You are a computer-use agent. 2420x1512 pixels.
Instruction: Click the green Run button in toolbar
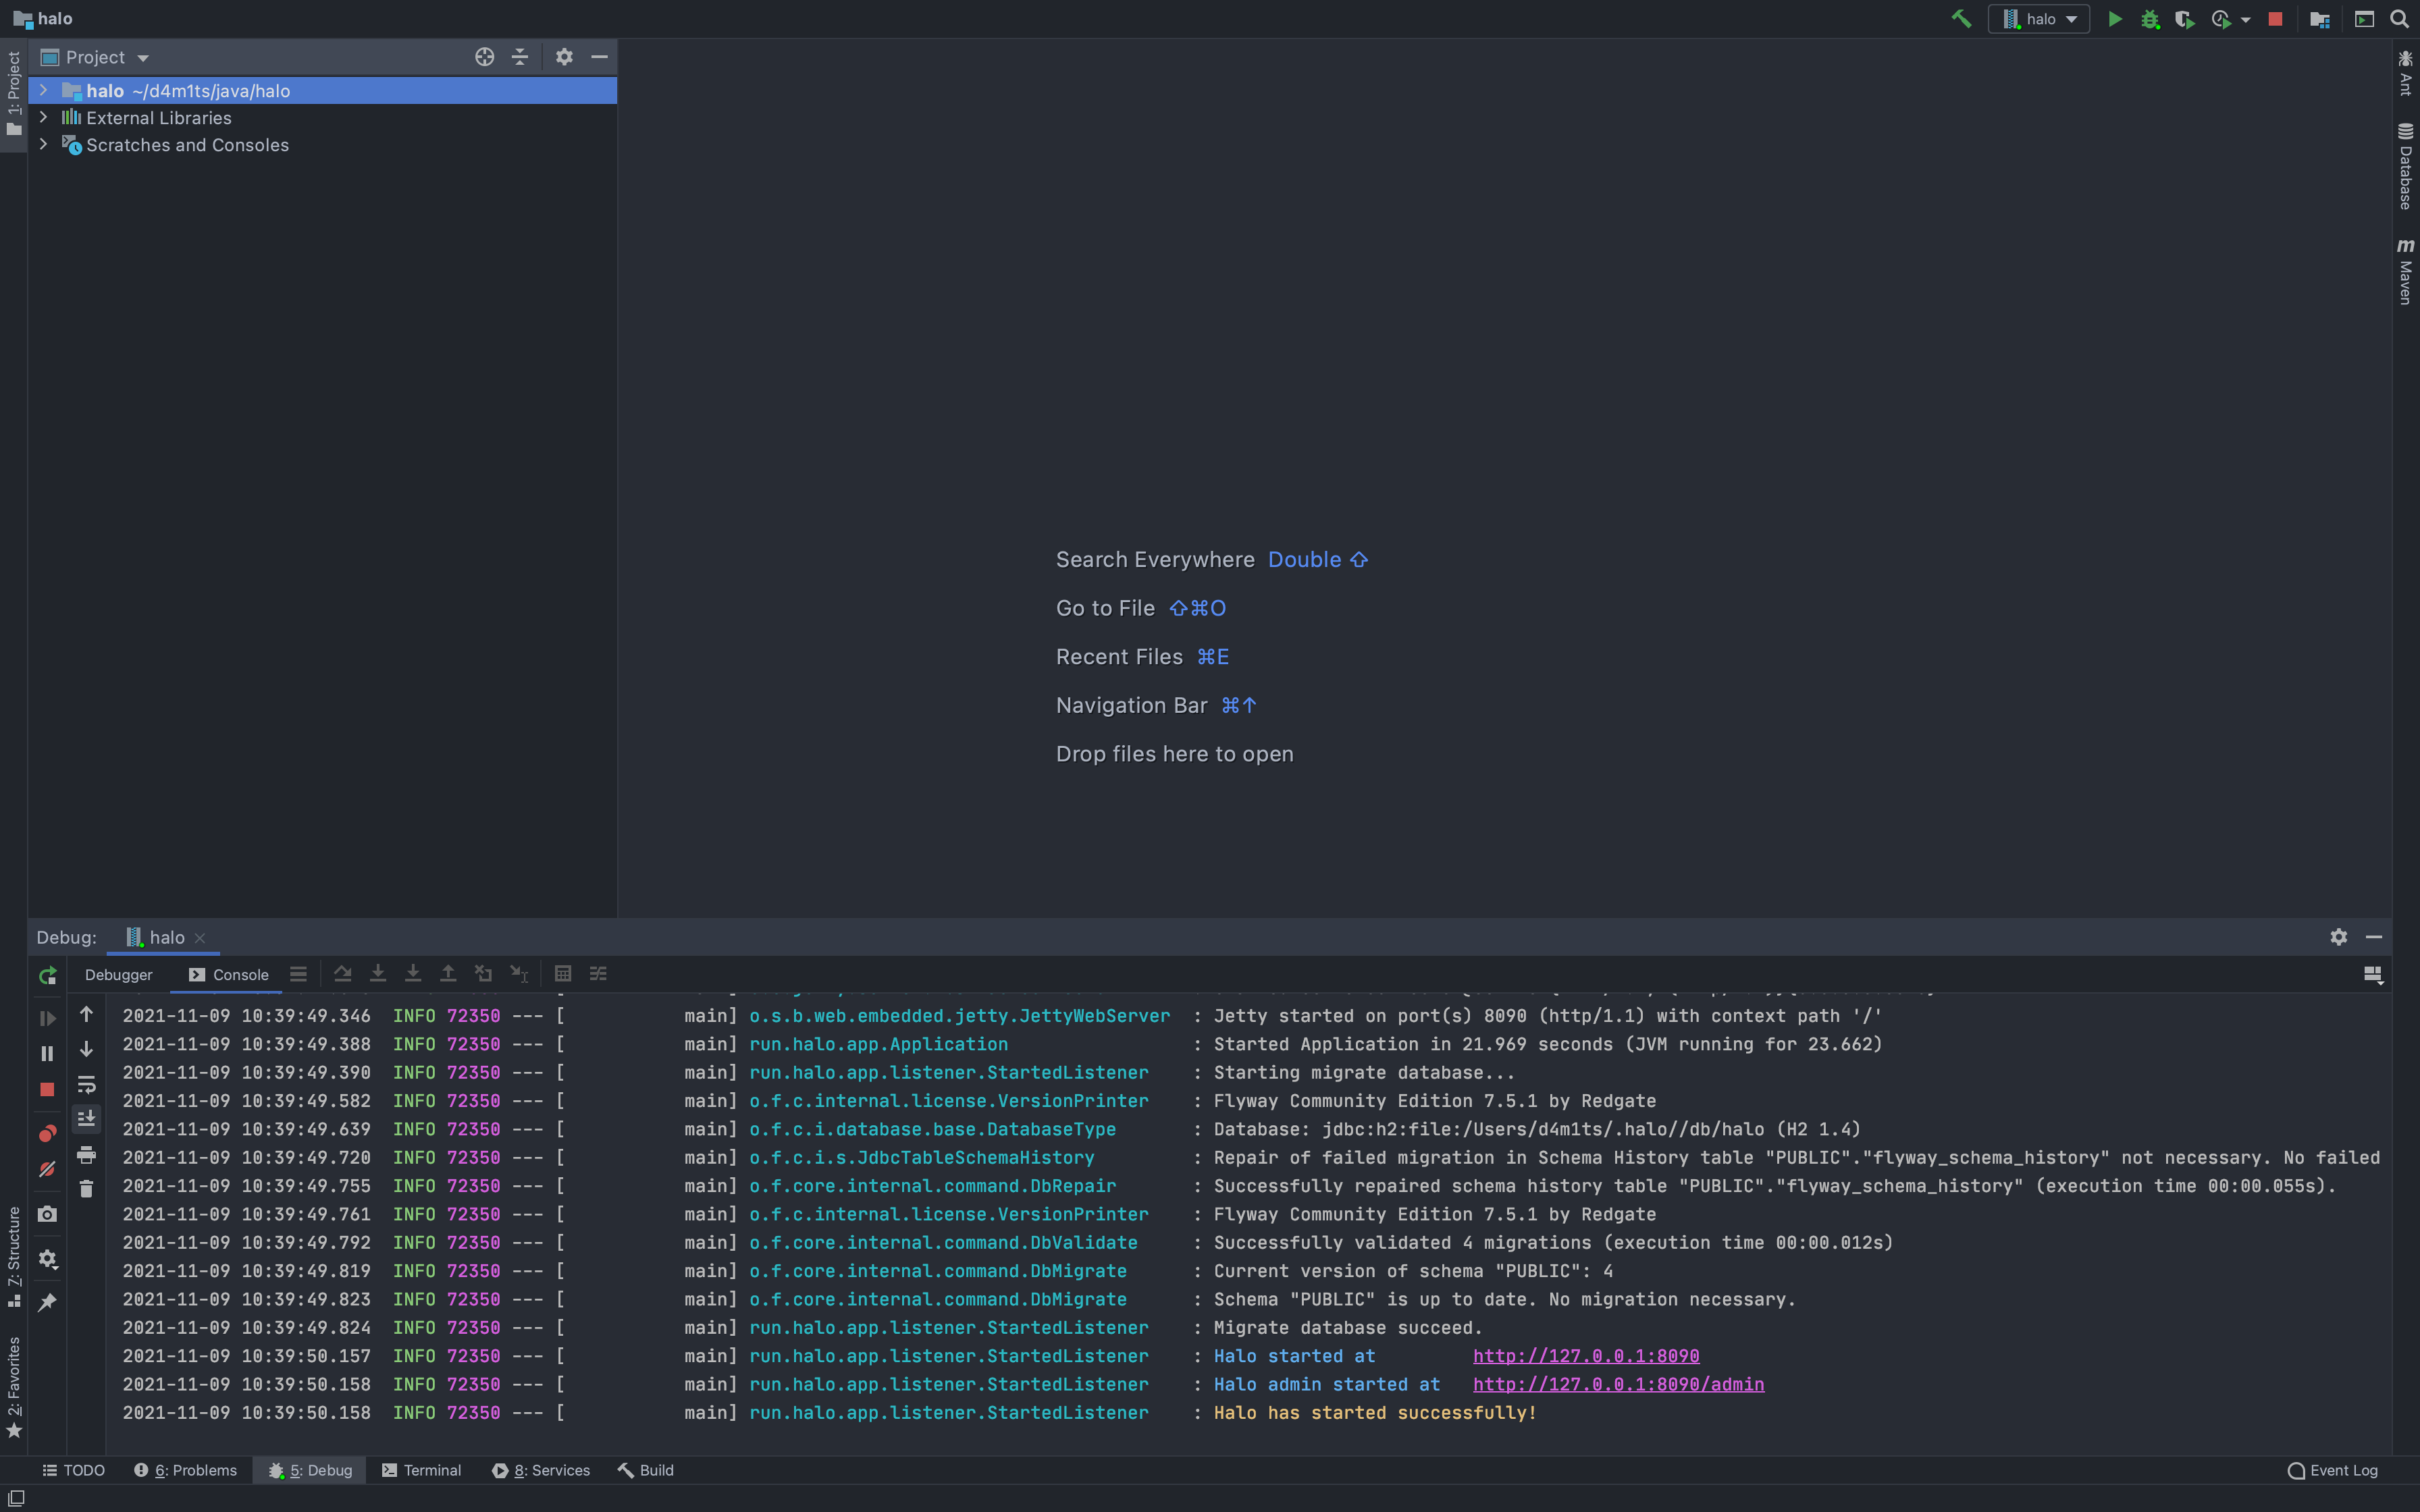(x=2115, y=19)
